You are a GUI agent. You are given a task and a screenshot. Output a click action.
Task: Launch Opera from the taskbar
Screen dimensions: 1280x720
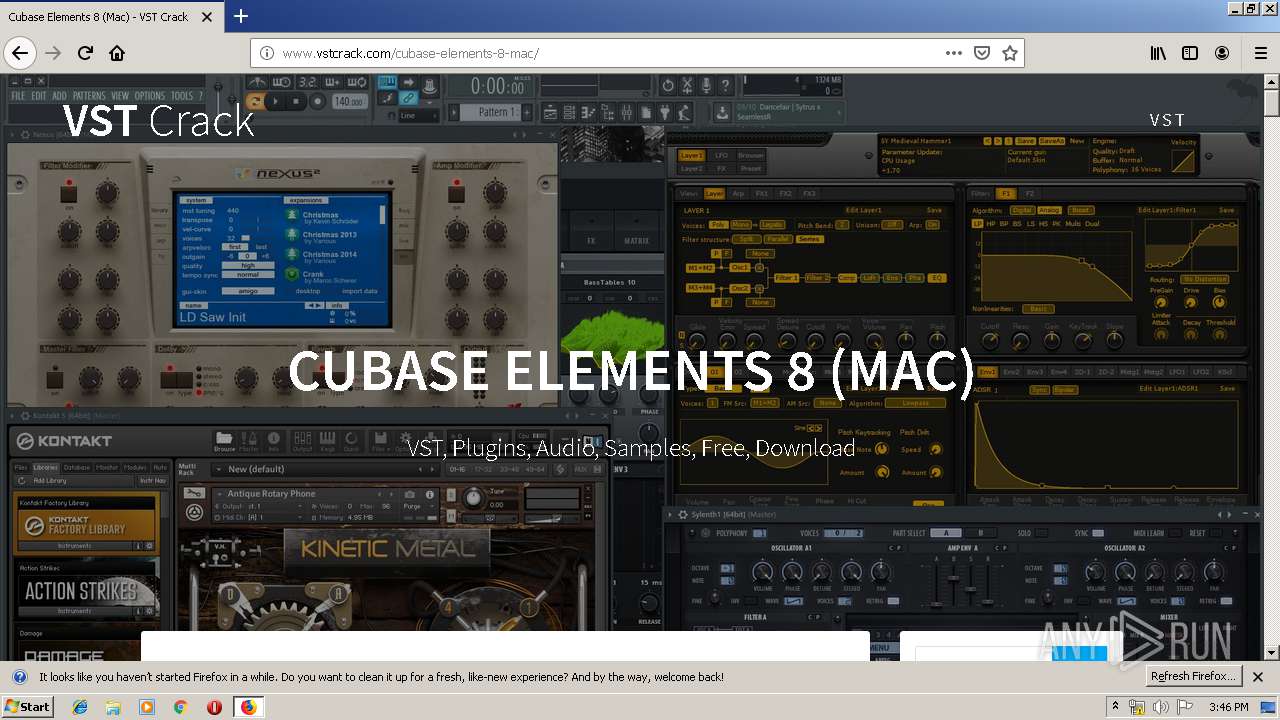coord(214,707)
